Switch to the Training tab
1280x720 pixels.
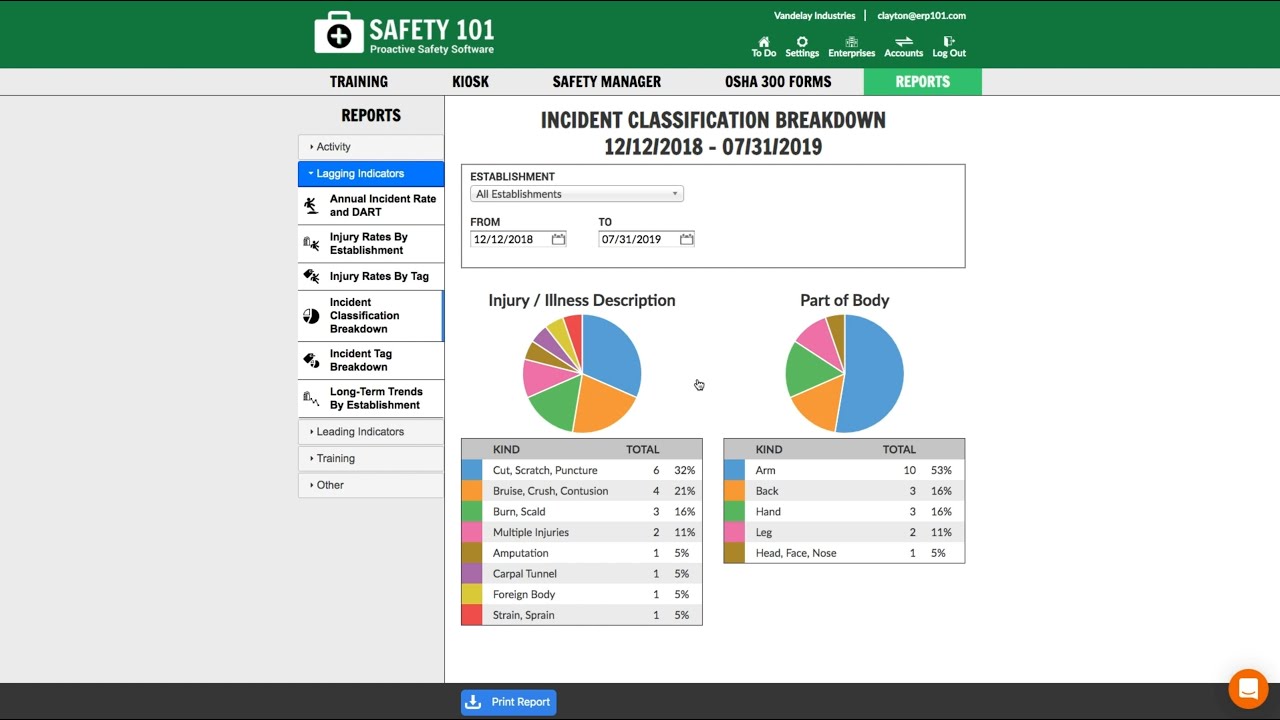[x=359, y=82]
